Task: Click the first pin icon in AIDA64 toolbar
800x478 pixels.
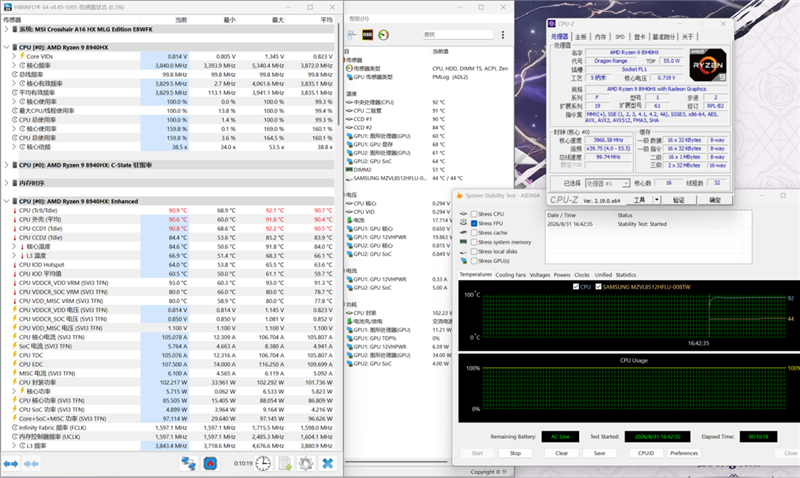Action: click(352, 35)
